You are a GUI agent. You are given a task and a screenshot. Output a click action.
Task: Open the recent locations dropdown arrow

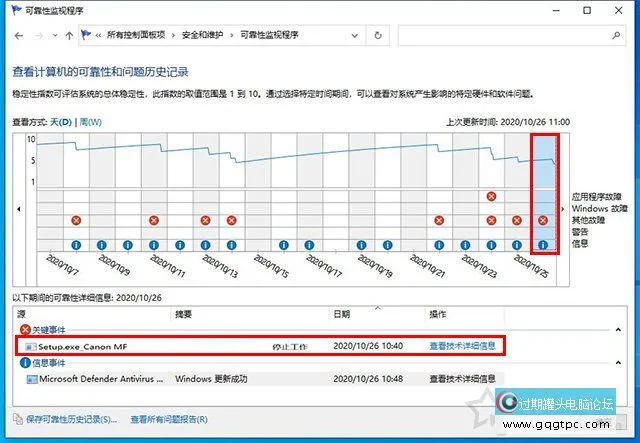pos(55,36)
